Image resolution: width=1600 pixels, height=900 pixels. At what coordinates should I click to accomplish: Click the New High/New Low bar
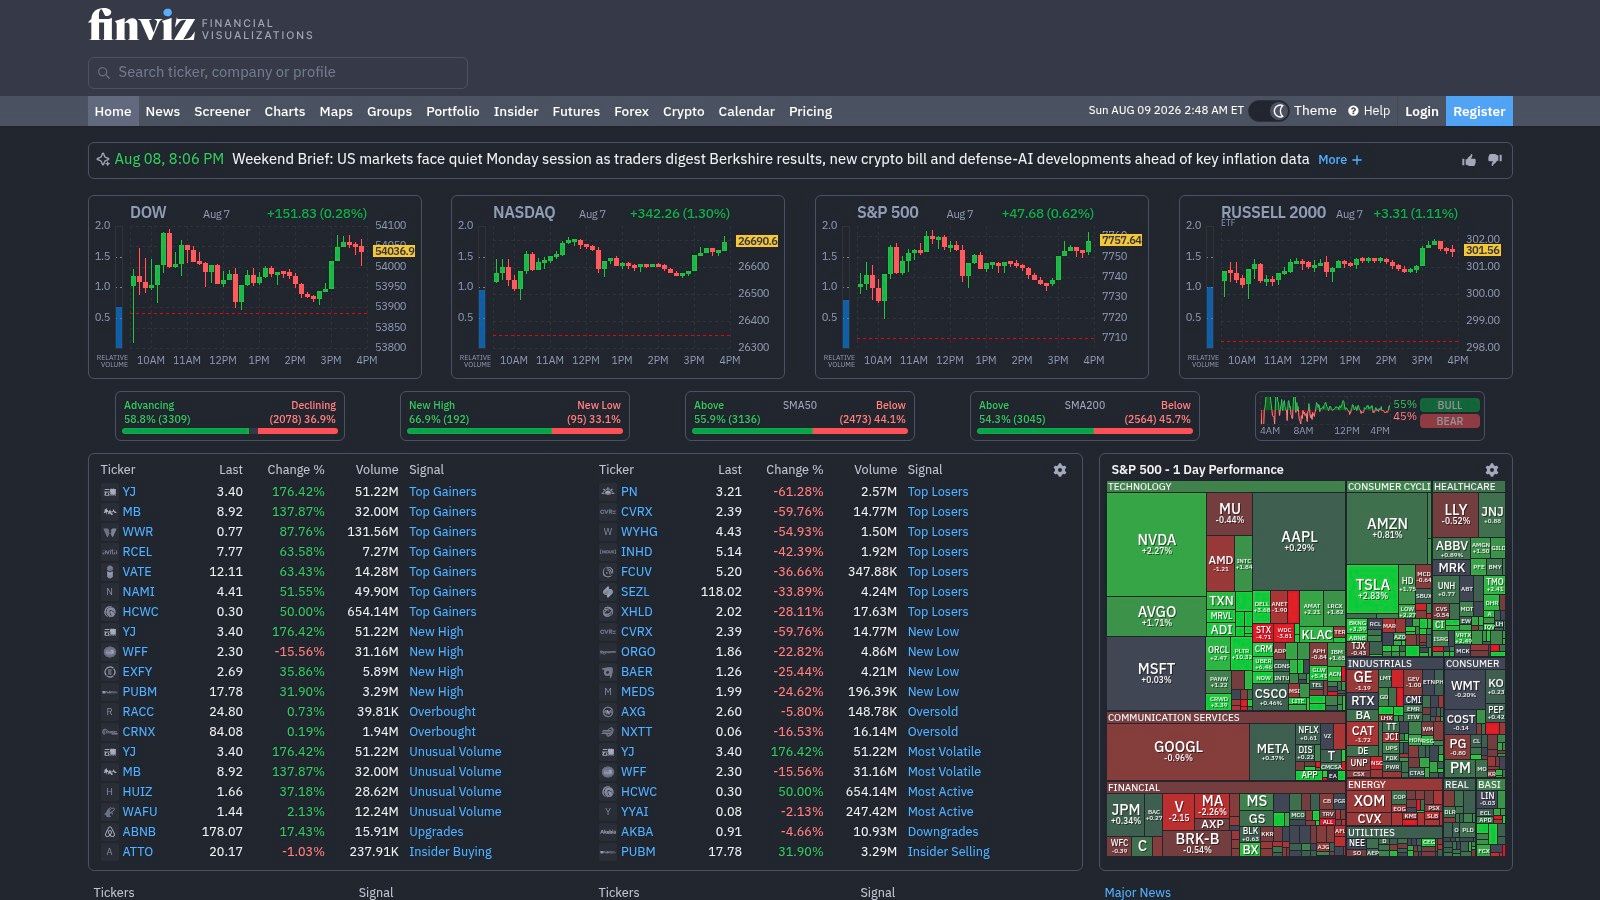[514, 431]
